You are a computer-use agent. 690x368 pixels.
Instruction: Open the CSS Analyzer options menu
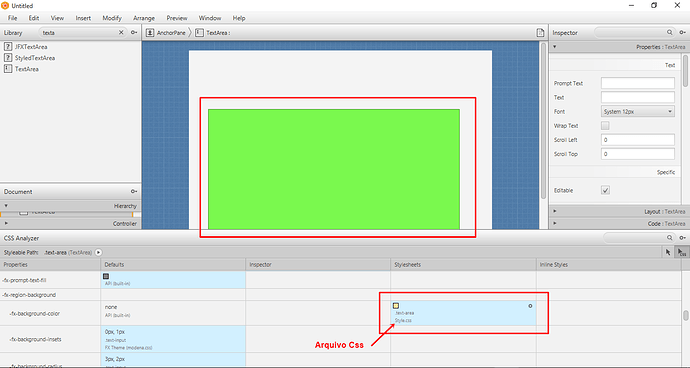click(683, 238)
